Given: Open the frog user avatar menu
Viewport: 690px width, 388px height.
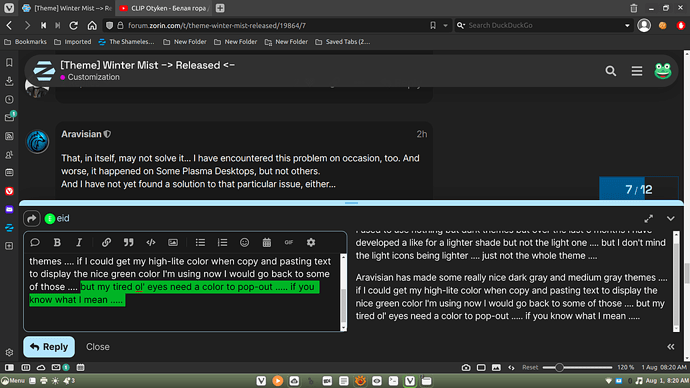Looking at the screenshot, I should click(x=663, y=71).
